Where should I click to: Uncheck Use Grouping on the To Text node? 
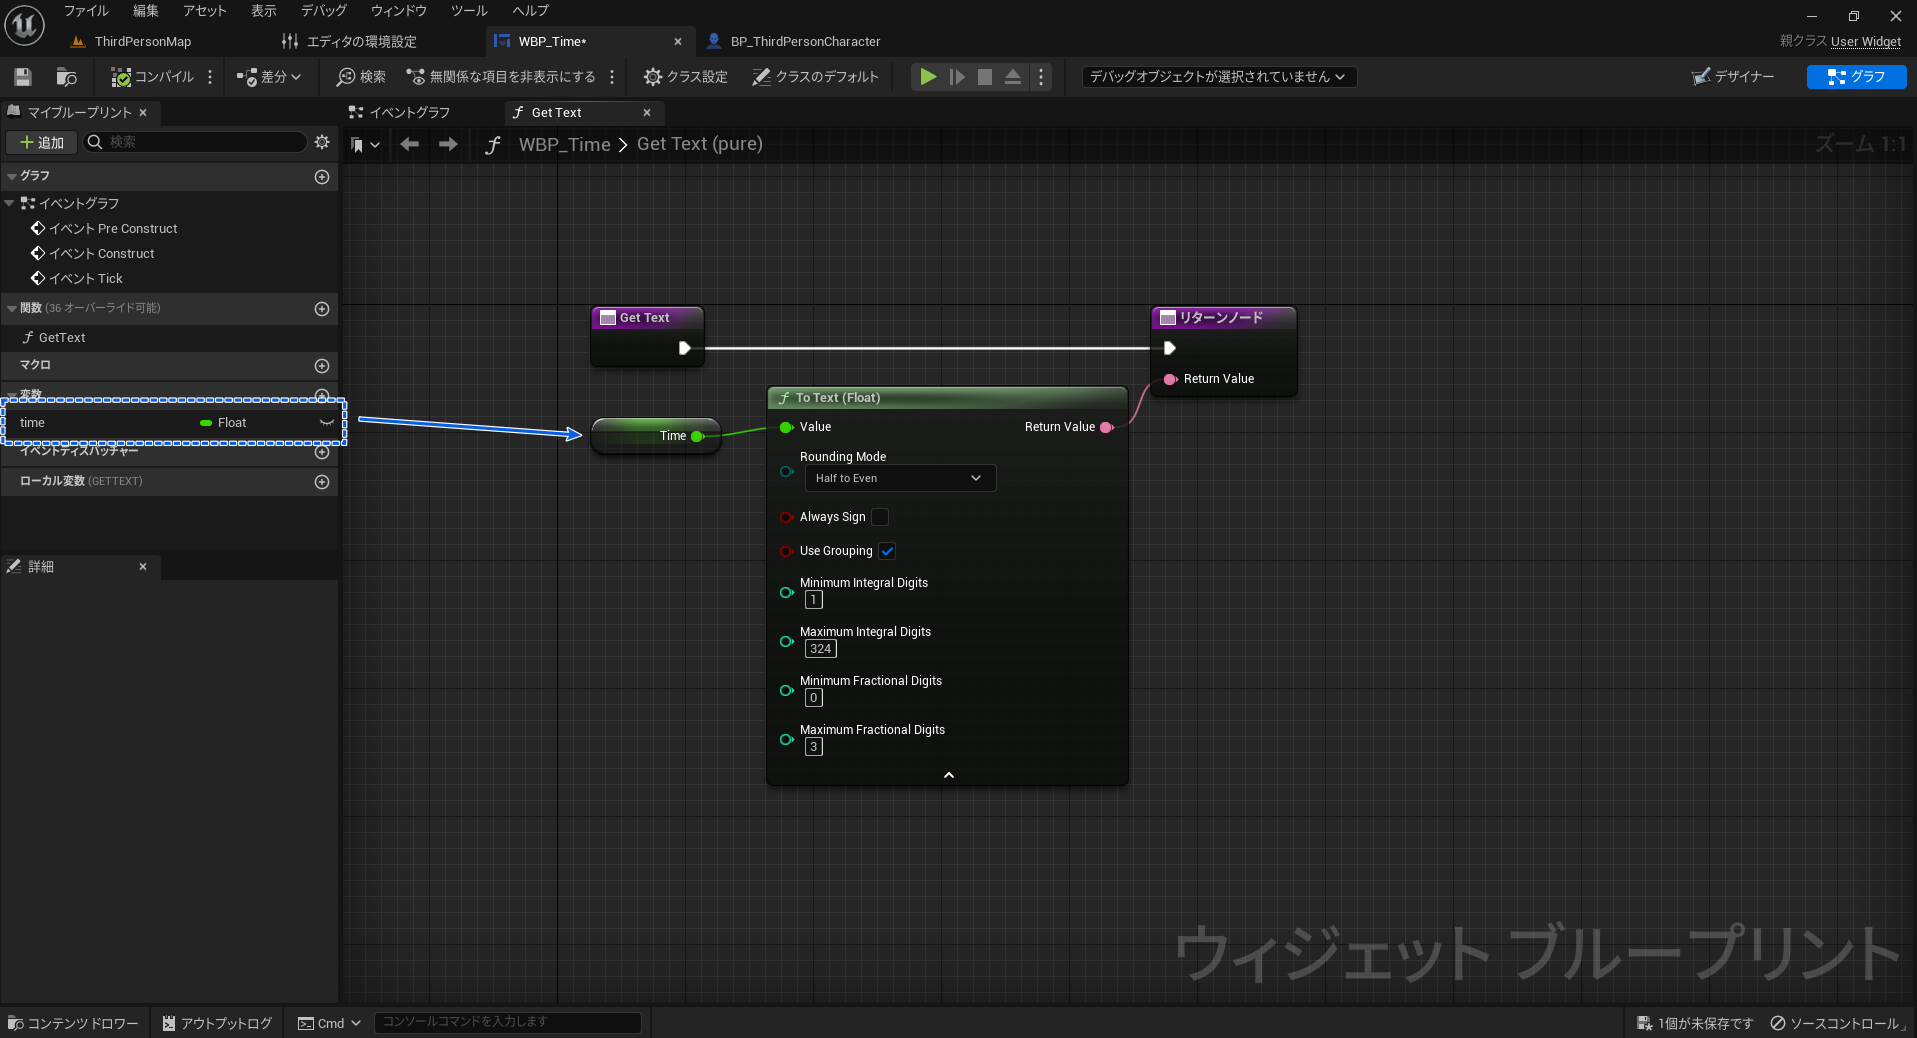(x=887, y=551)
